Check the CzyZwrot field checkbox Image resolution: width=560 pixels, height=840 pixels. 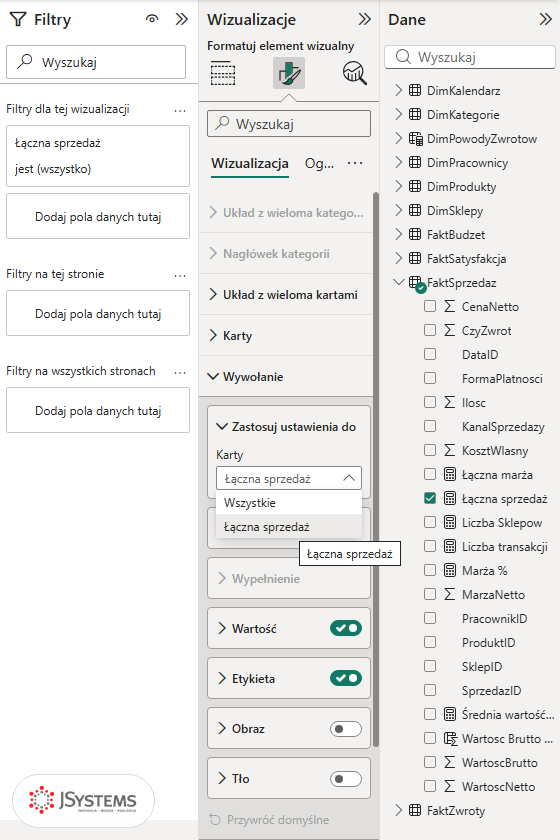tap(430, 330)
